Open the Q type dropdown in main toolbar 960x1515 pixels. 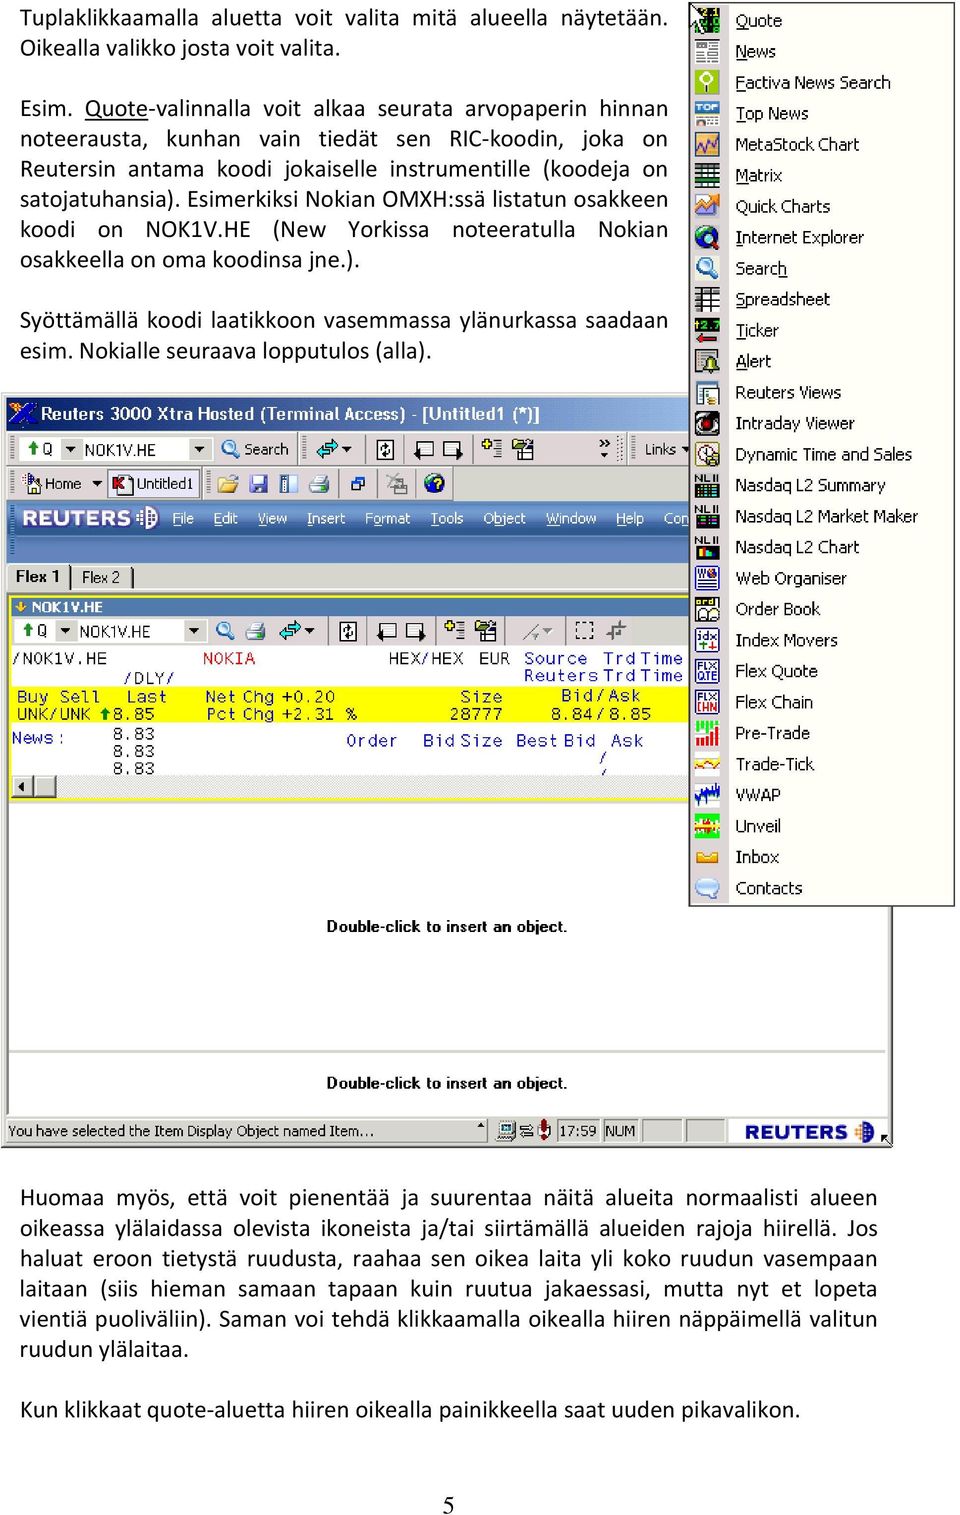coord(70,450)
